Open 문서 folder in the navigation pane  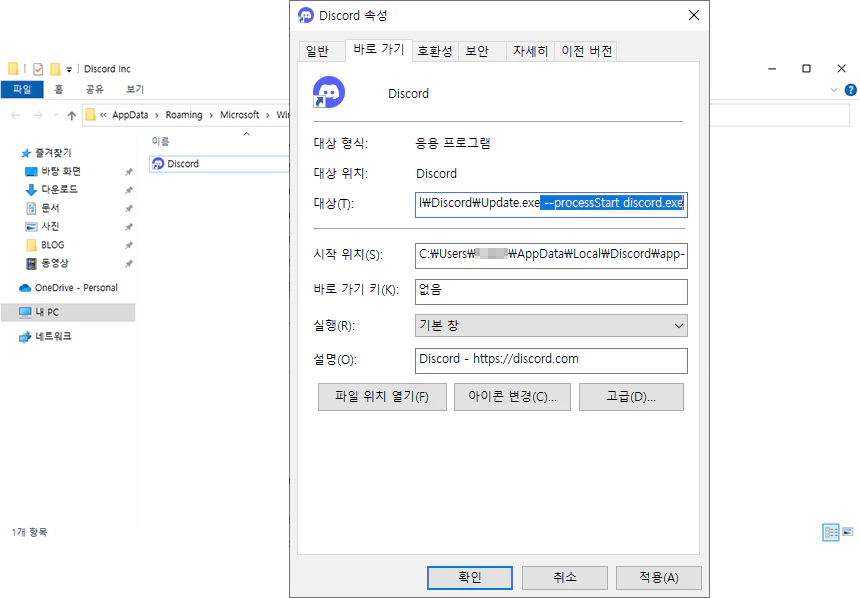[50, 208]
